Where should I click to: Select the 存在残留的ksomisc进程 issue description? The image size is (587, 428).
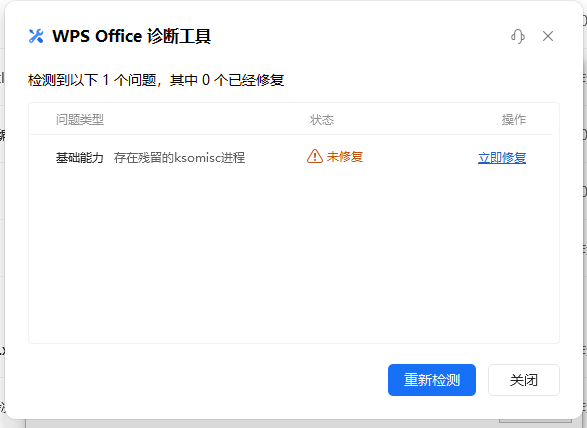(179, 158)
